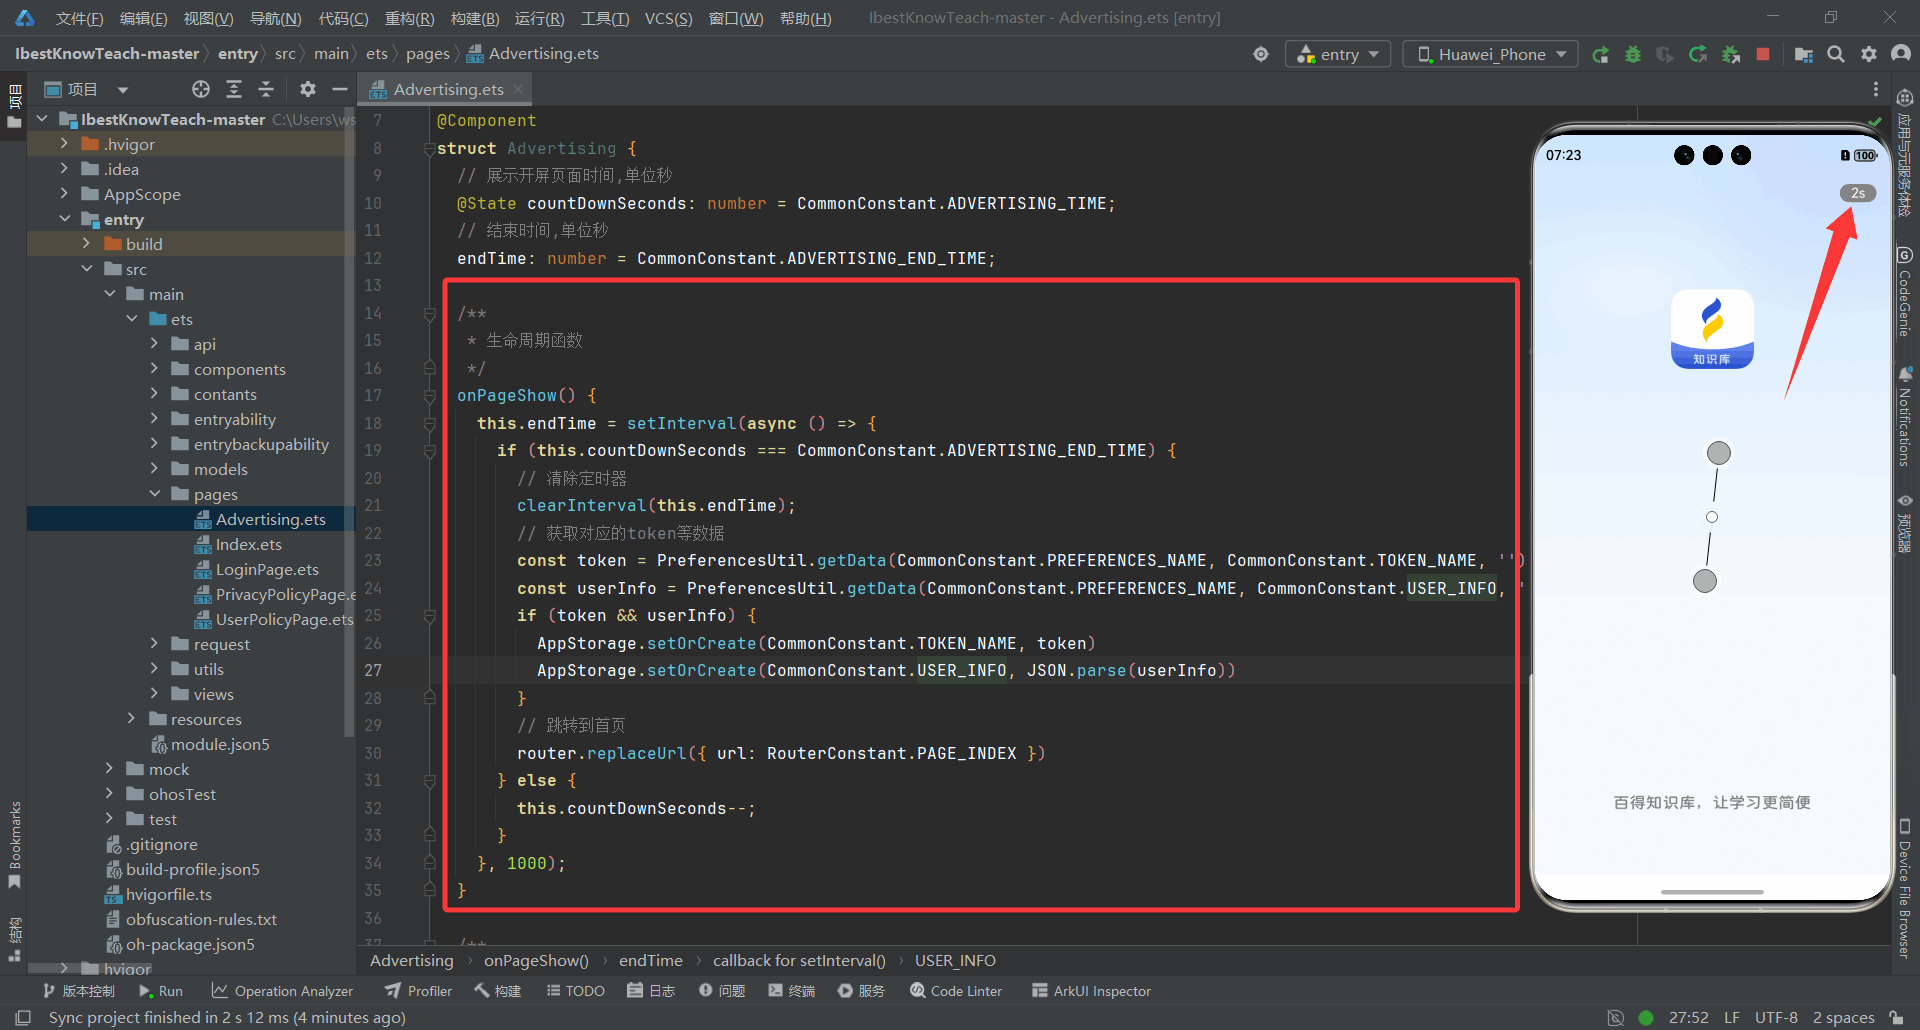This screenshot has width=1920, height=1030.
Task: Open 服务 services tool window
Action: coord(861,991)
